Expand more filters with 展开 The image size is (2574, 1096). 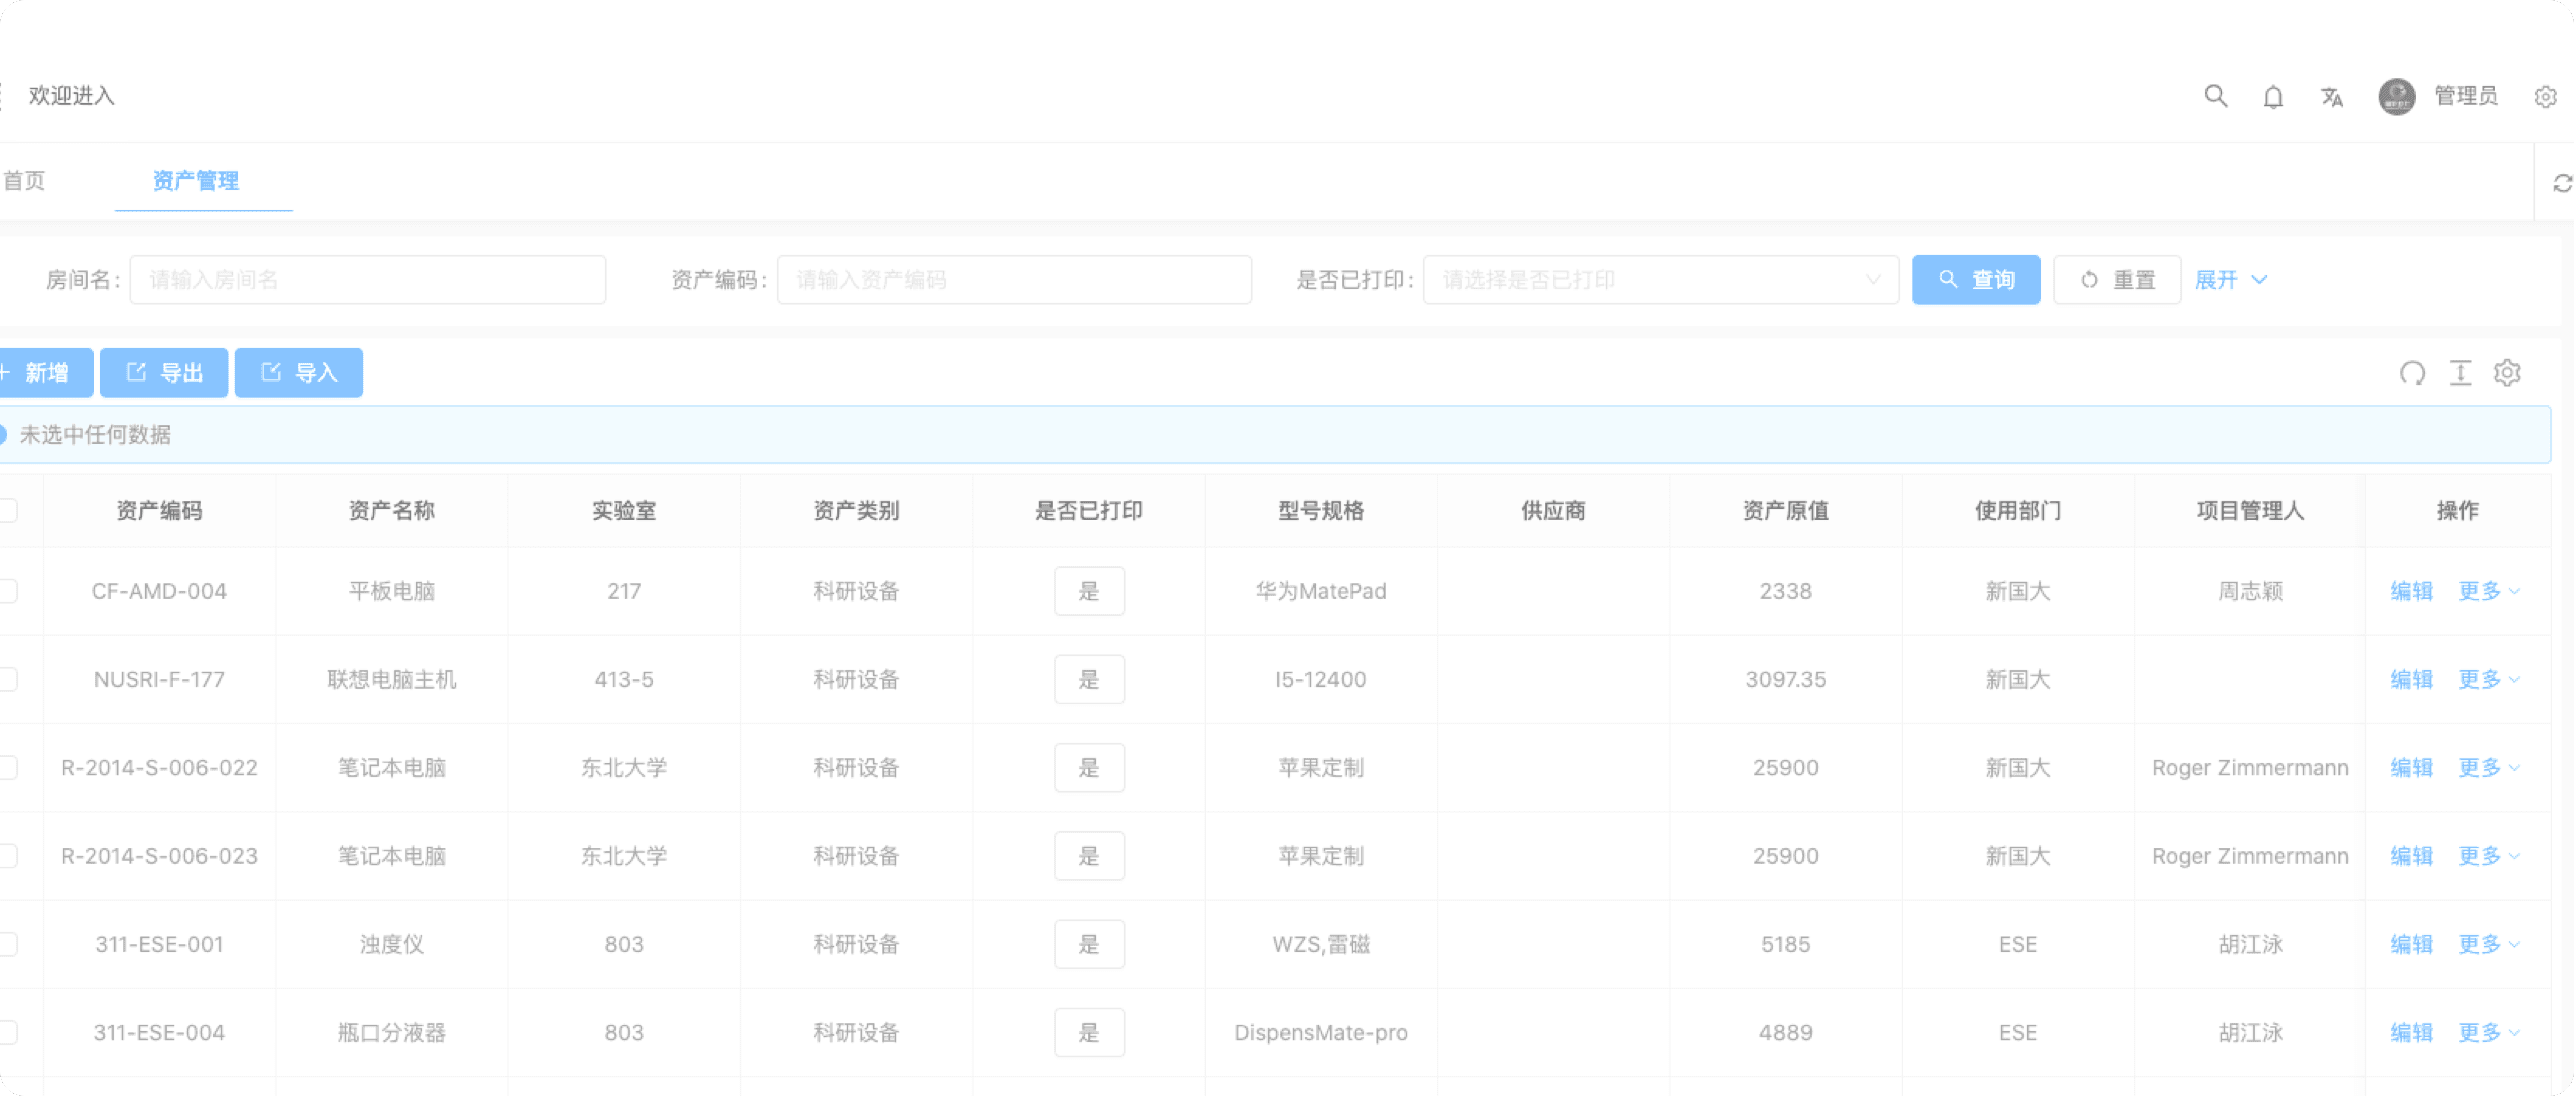click(x=2230, y=280)
